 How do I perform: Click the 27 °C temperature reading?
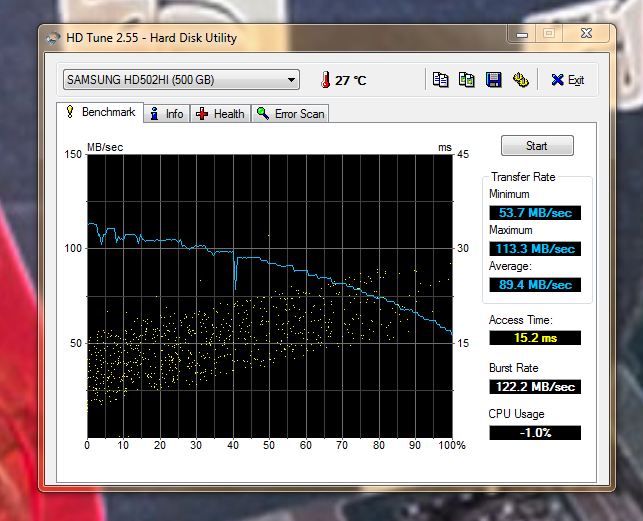point(350,80)
